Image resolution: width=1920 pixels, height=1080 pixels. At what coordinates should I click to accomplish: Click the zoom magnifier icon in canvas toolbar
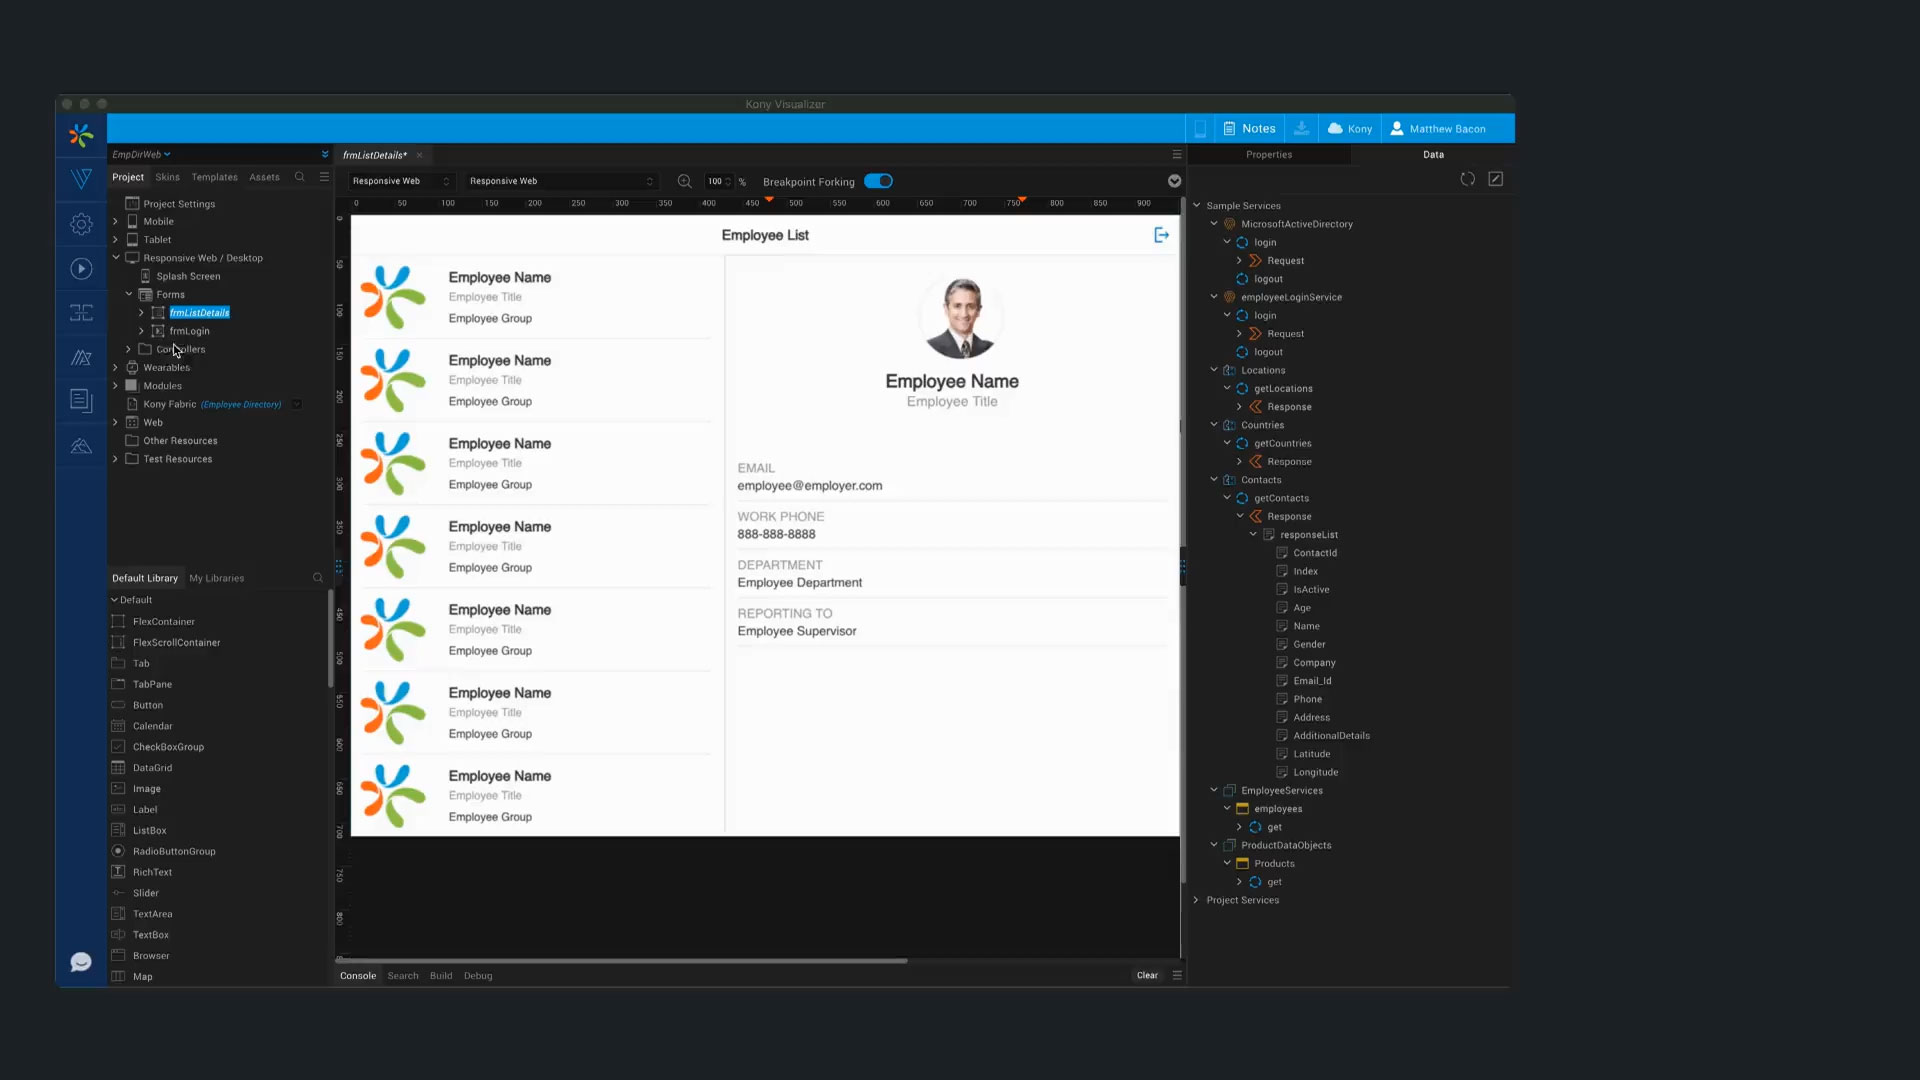pos(684,182)
